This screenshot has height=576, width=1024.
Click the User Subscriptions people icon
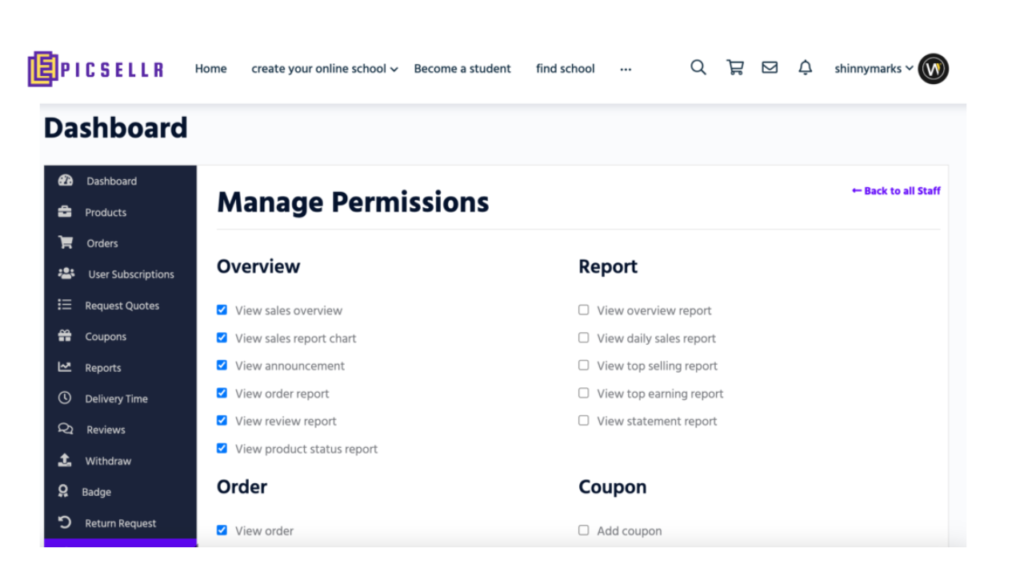click(66, 274)
